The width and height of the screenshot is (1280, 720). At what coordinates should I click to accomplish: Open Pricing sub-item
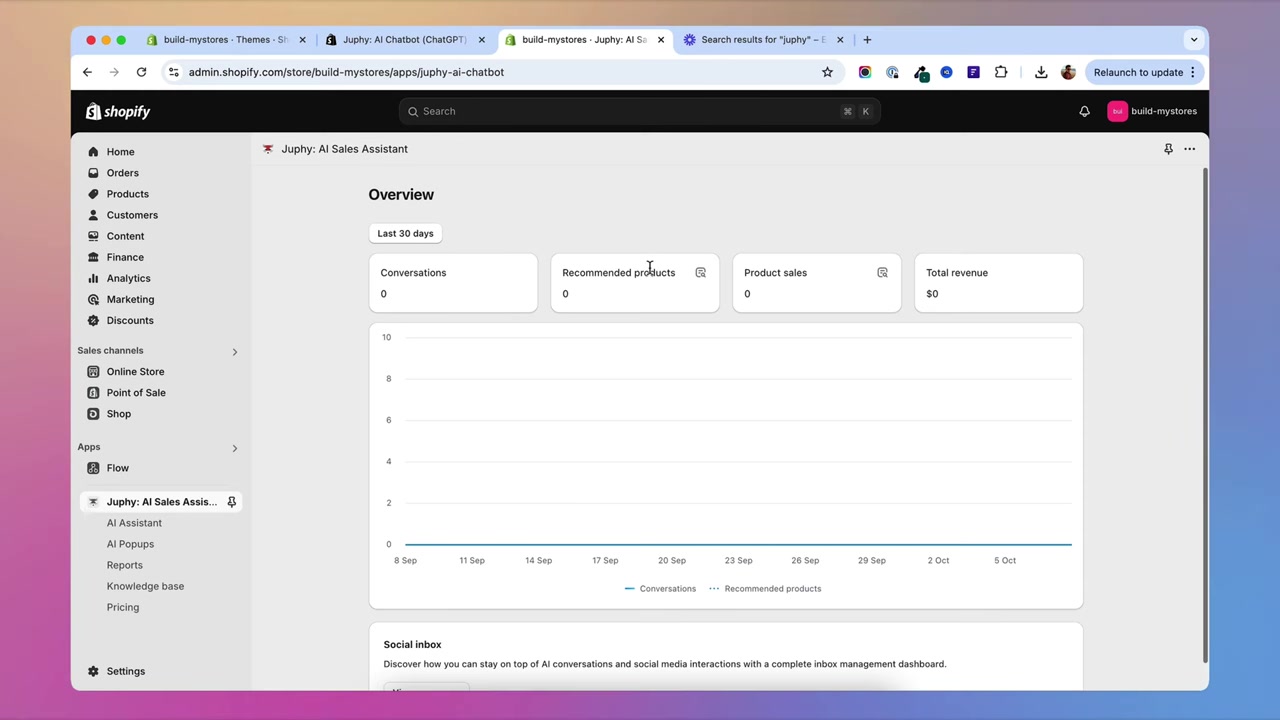pyautogui.click(x=123, y=607)
